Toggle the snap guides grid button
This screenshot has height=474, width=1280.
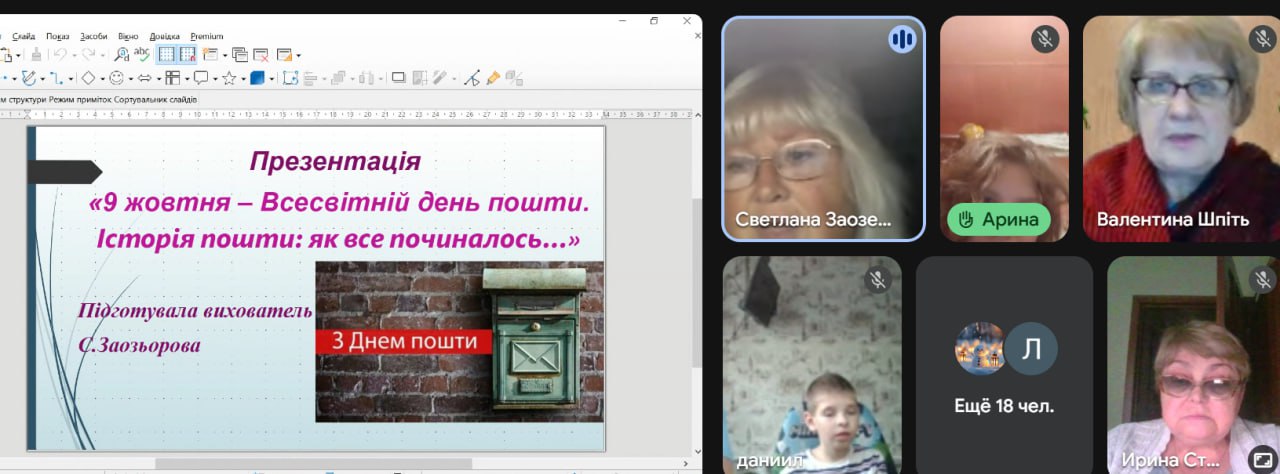tap(187, 55)
